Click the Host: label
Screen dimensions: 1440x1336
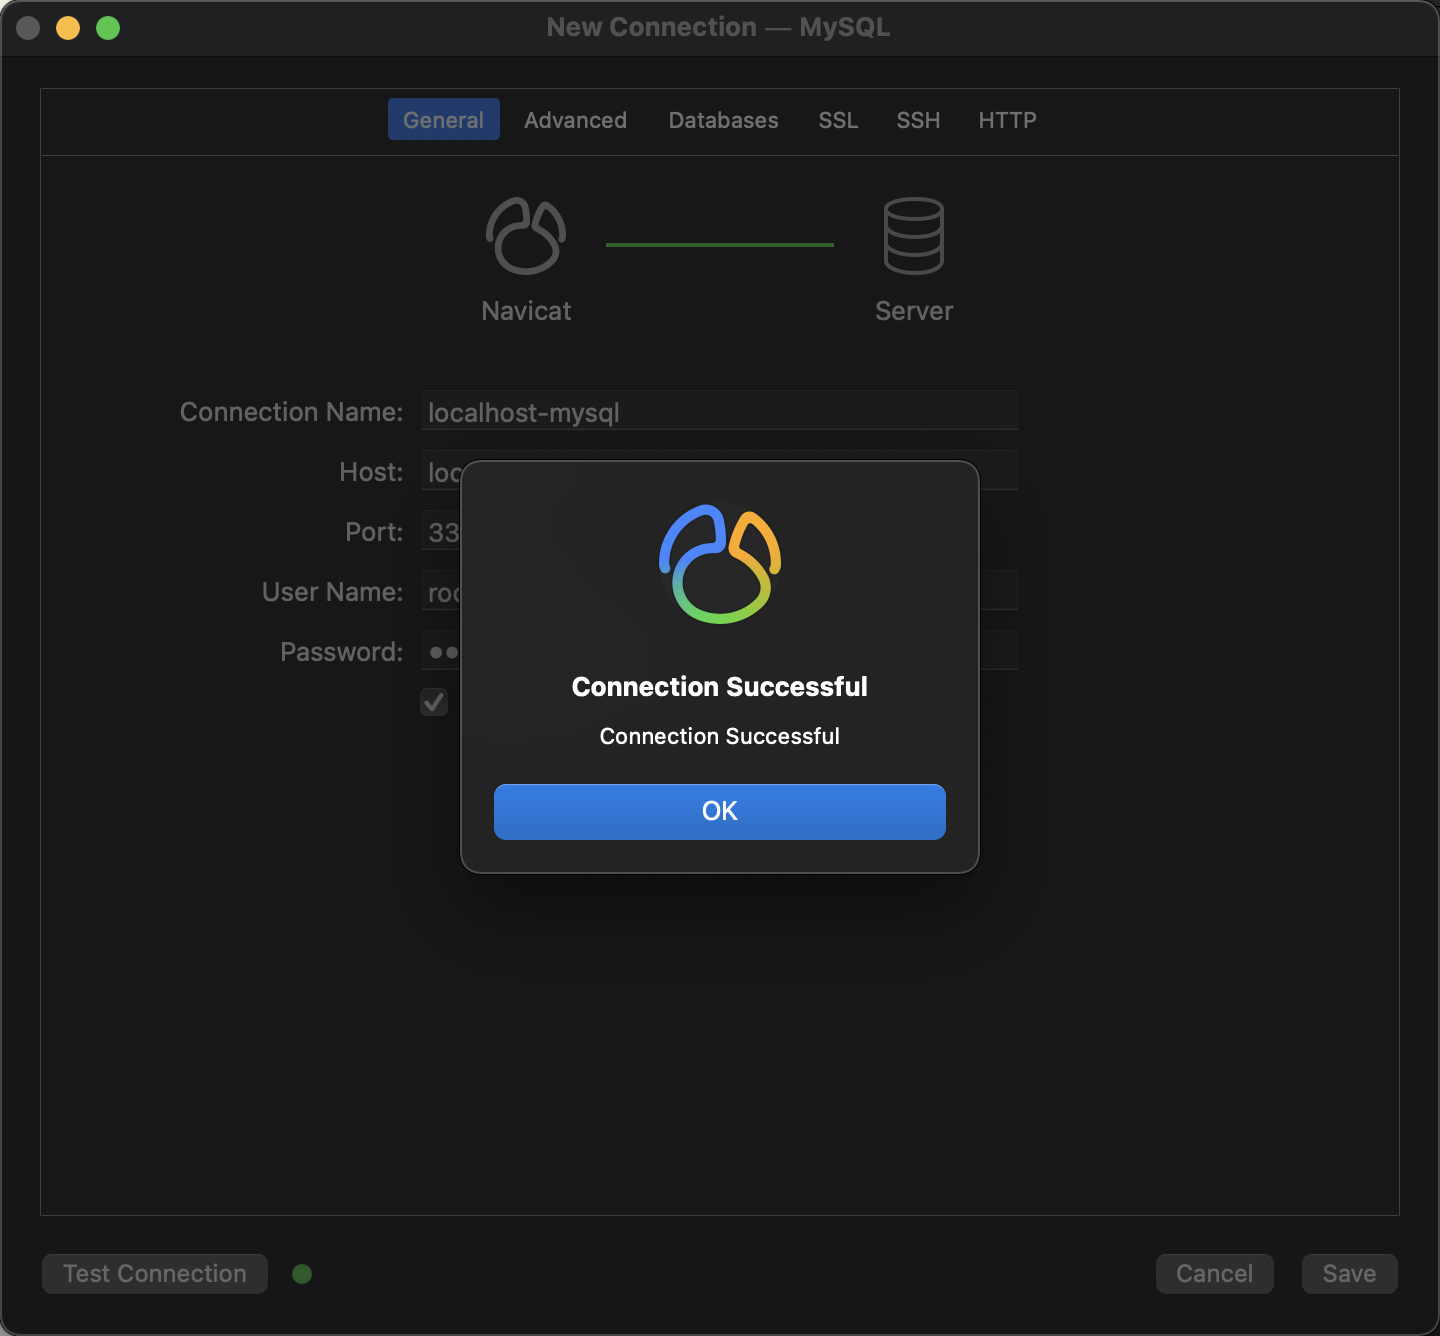click(x=371, y=472)
